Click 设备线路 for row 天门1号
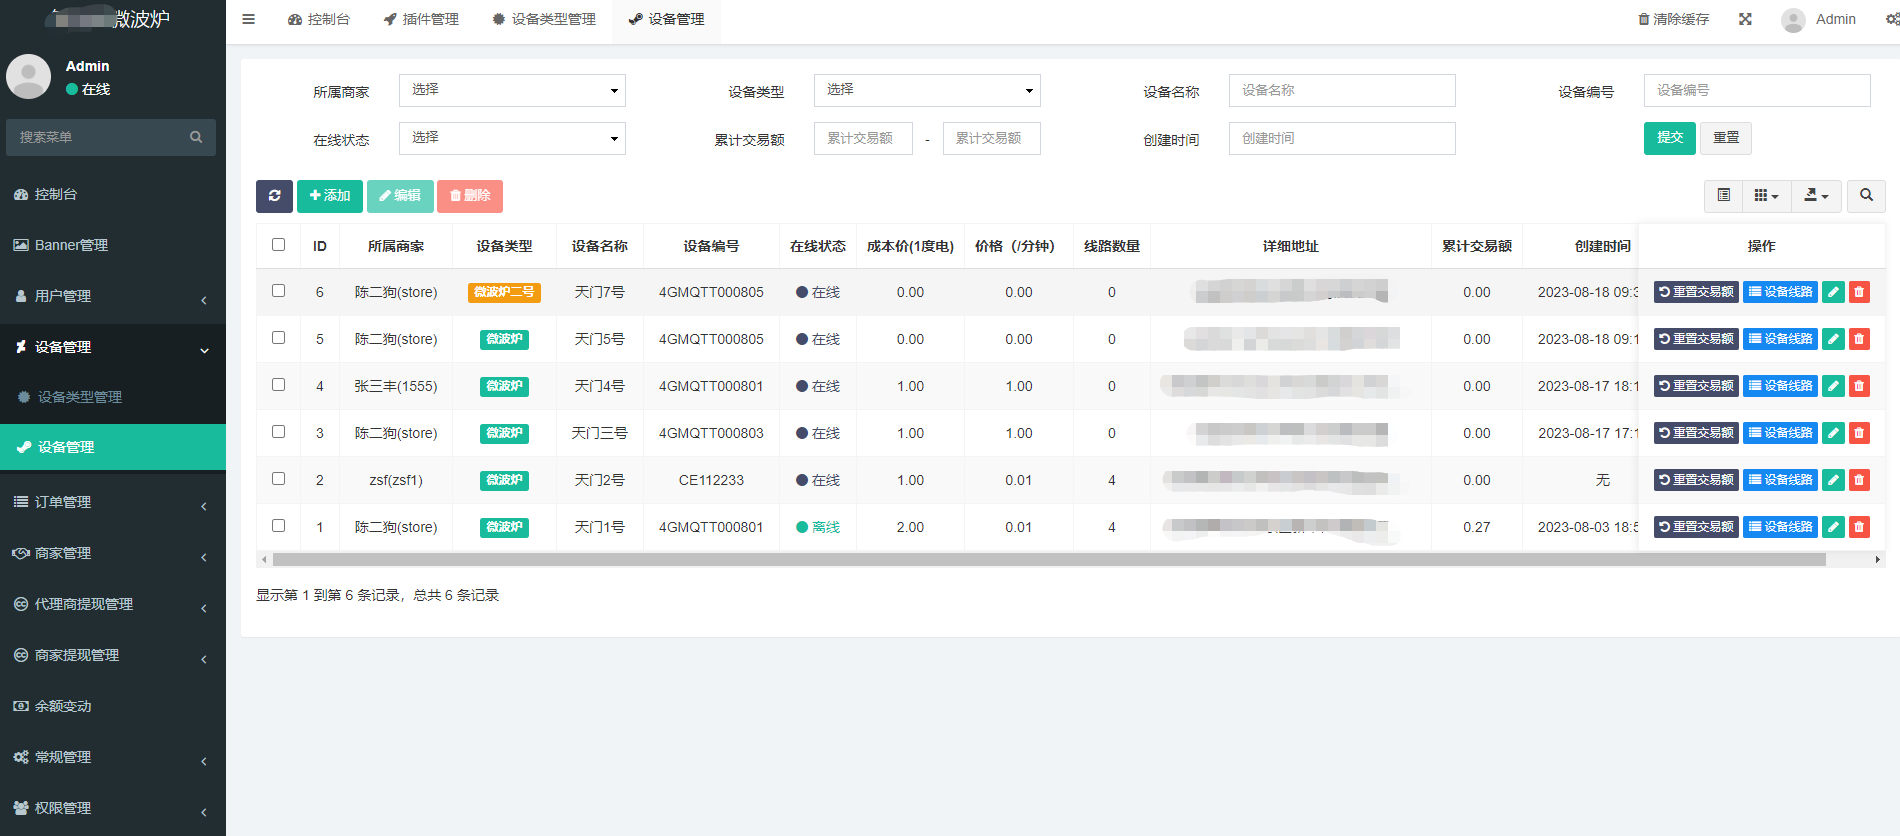This screenshot has height=836, width=1900. 1780,527
